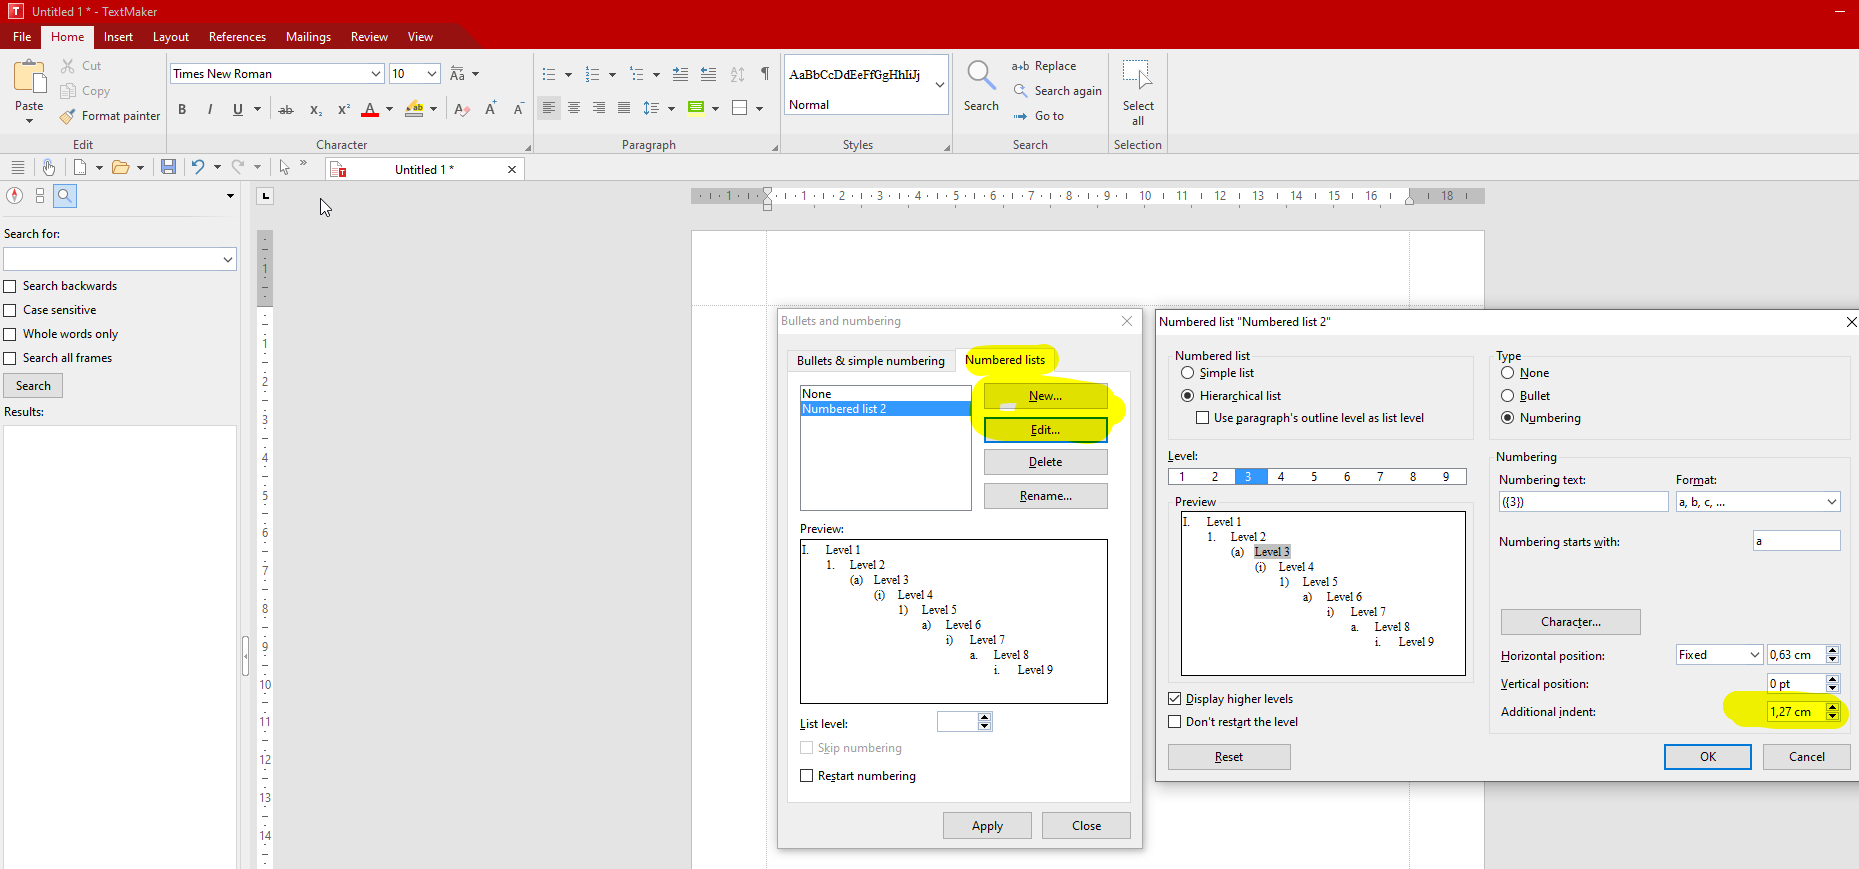Expand the numbering Format dropdown
The width and height of the screenshot is (1859, 869).
pos(1831,502)
